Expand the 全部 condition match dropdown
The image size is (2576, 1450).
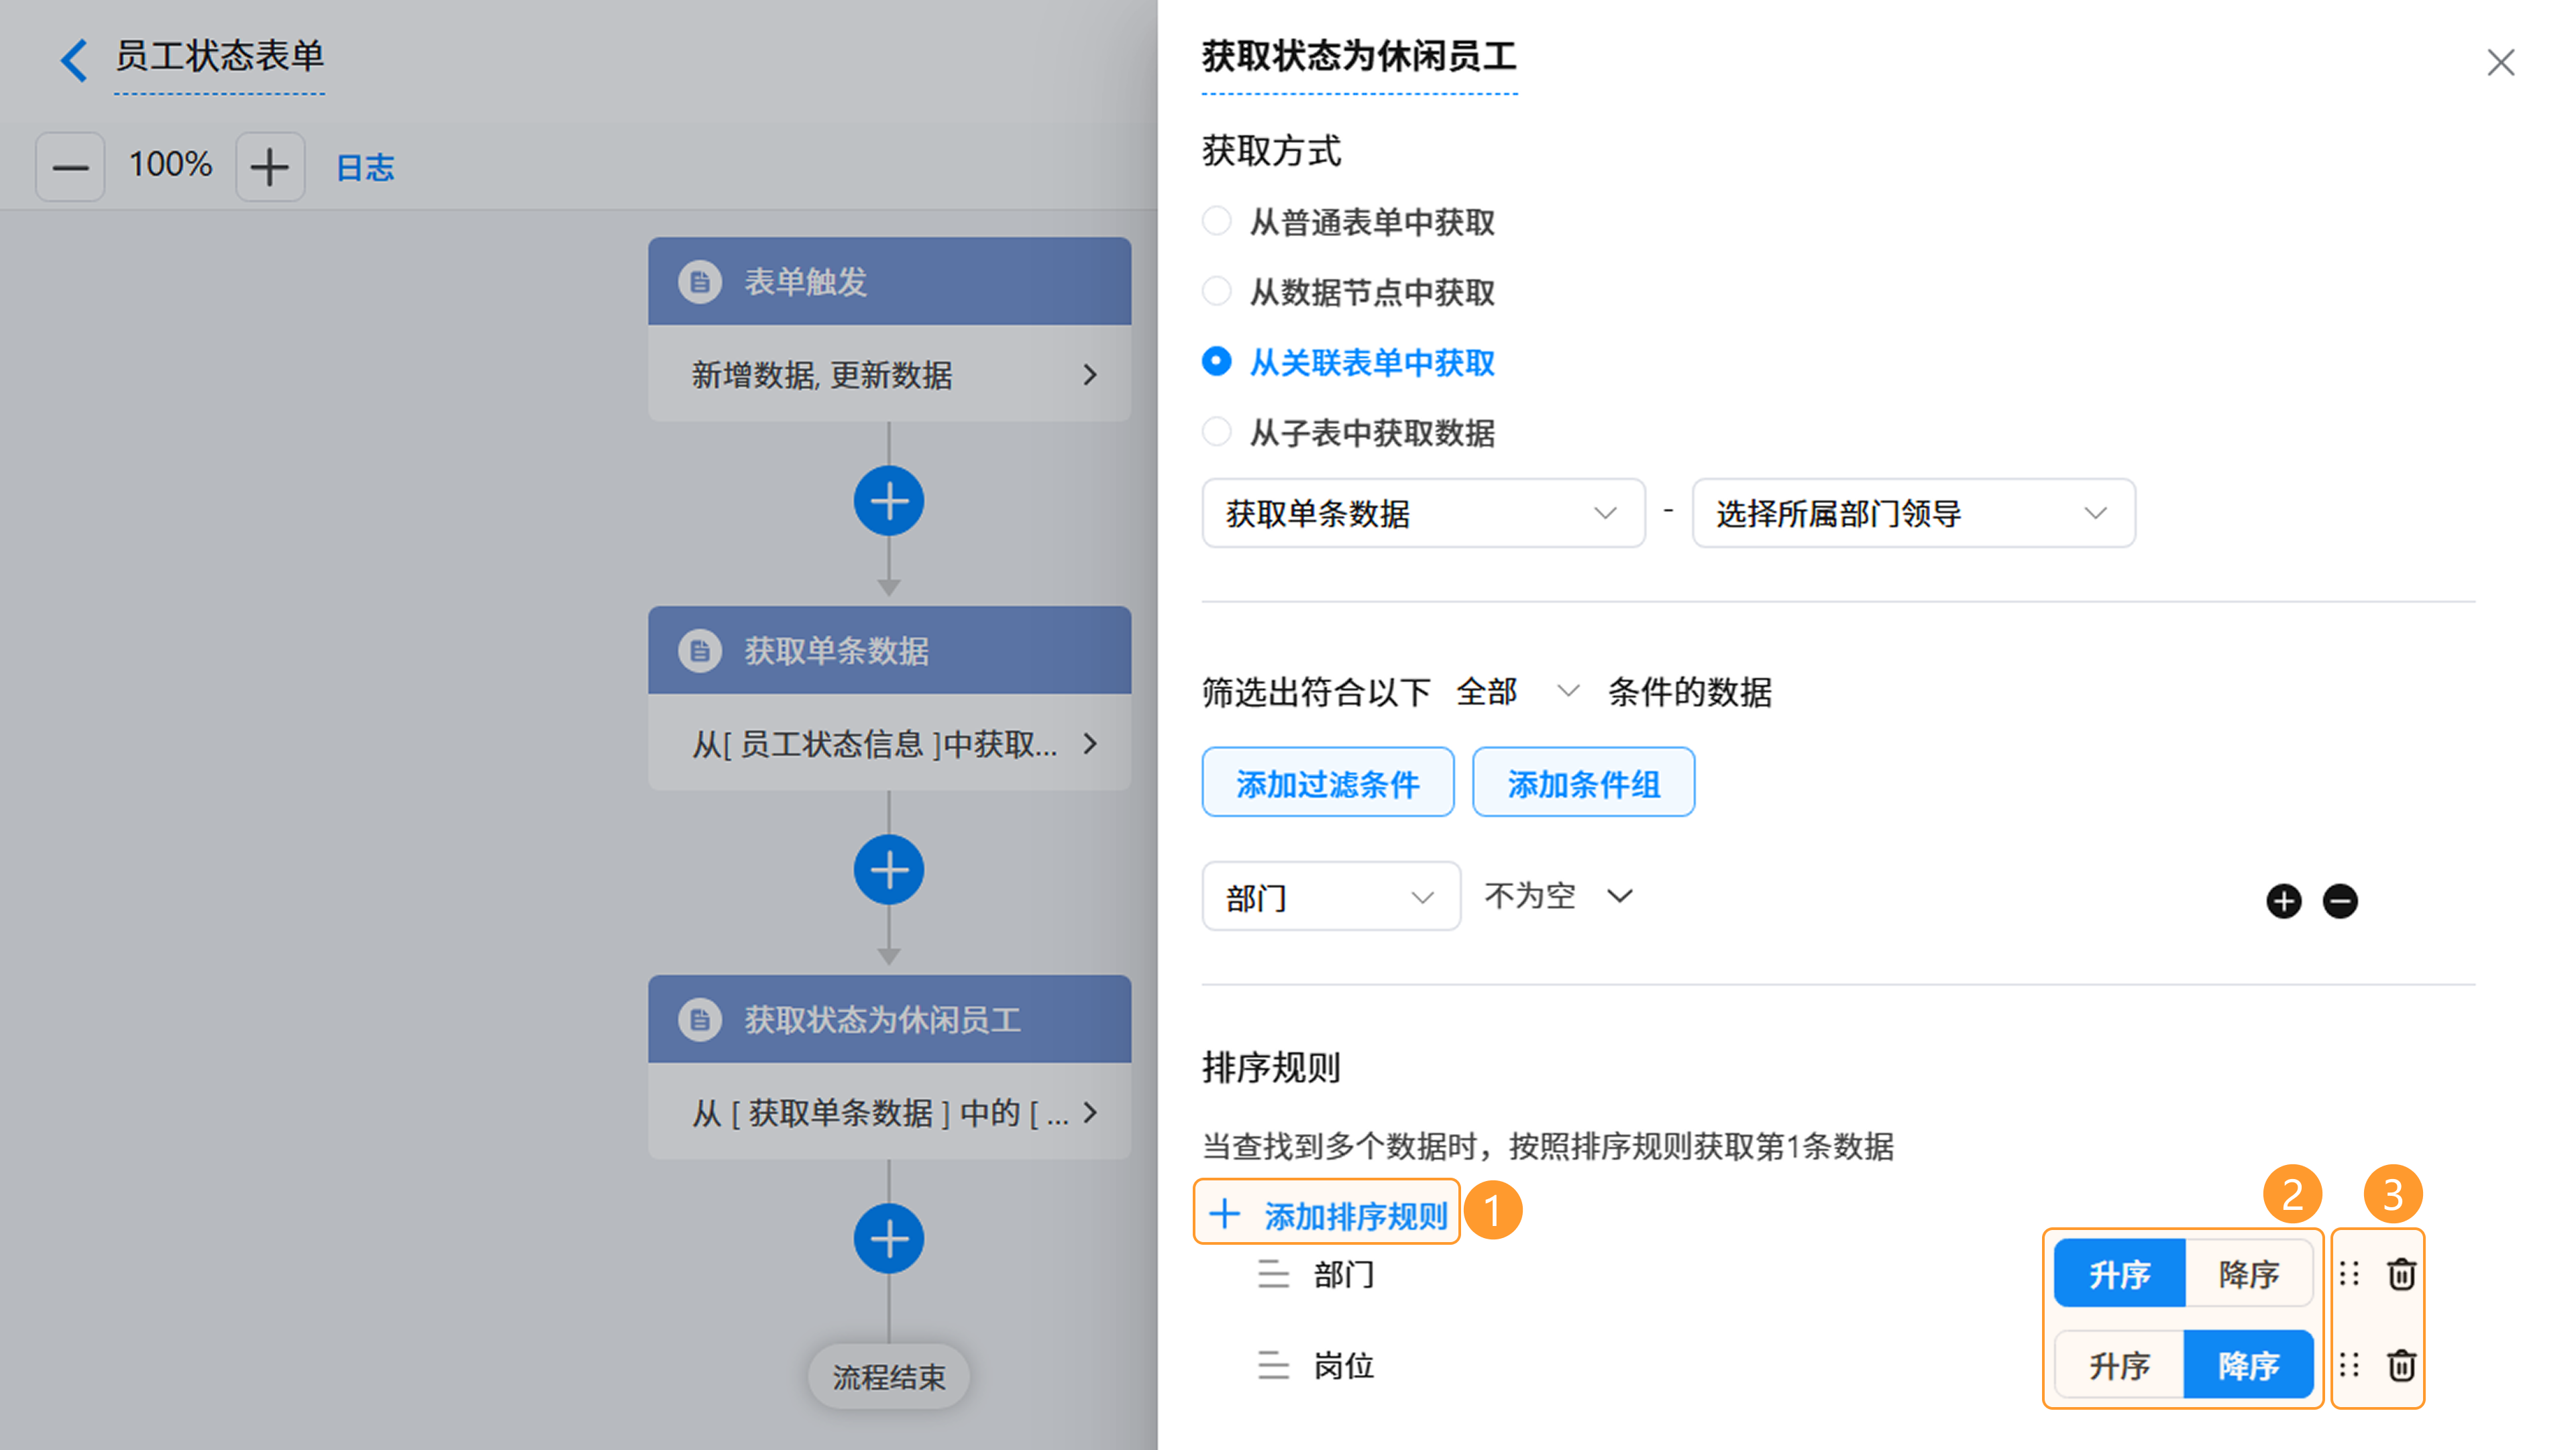pos(1517,691)
